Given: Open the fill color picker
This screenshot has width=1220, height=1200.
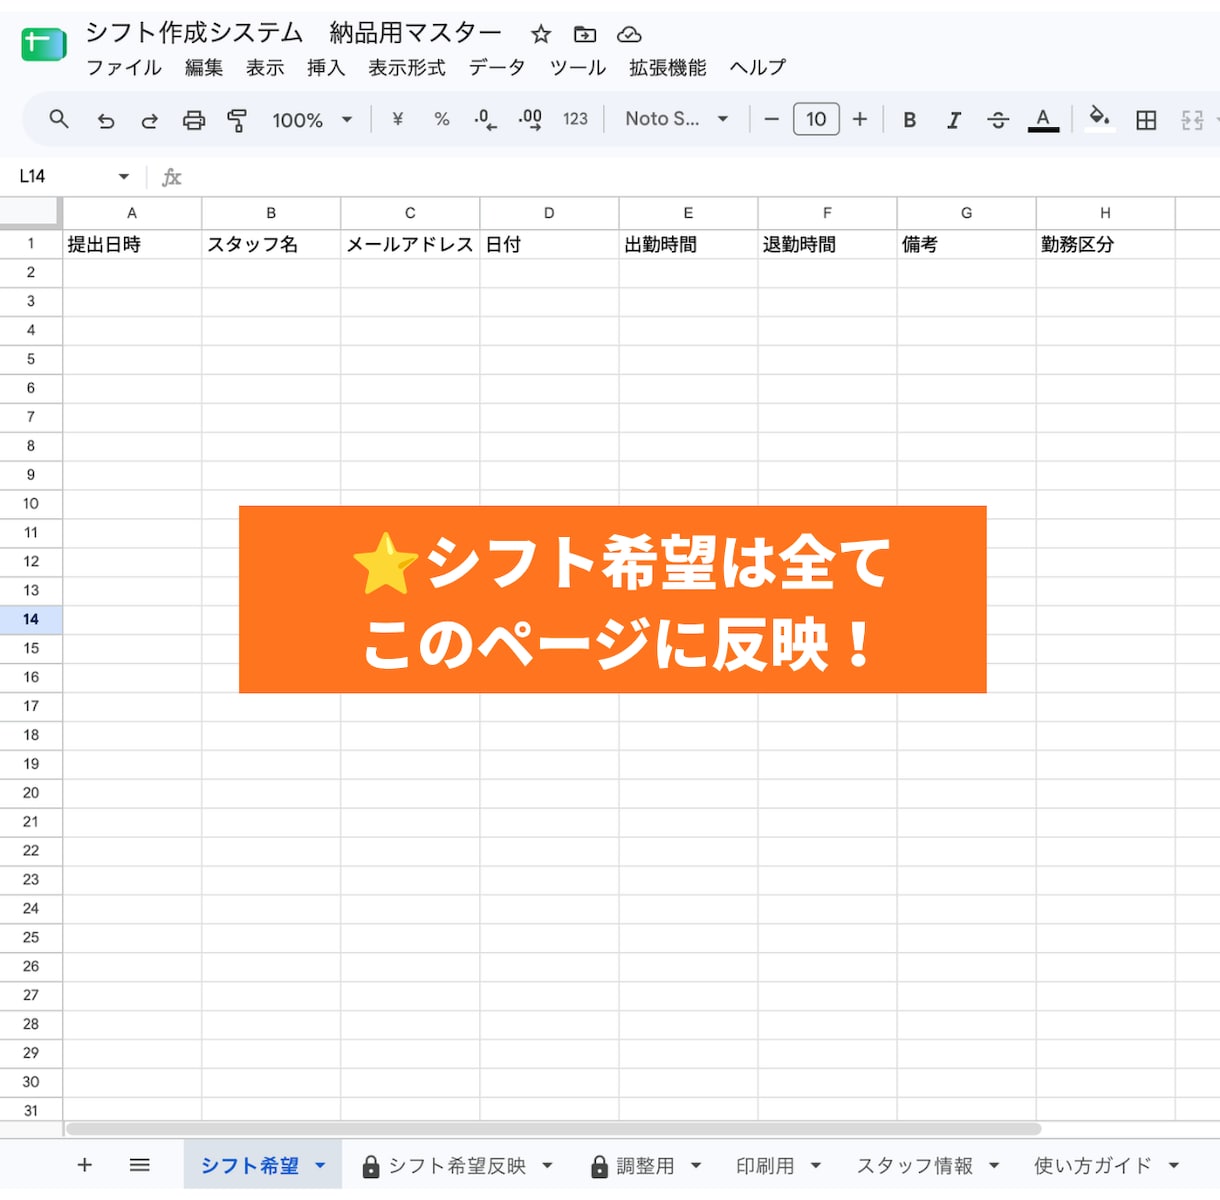Looking at the screenshot, I should (x=1099, y=119).
